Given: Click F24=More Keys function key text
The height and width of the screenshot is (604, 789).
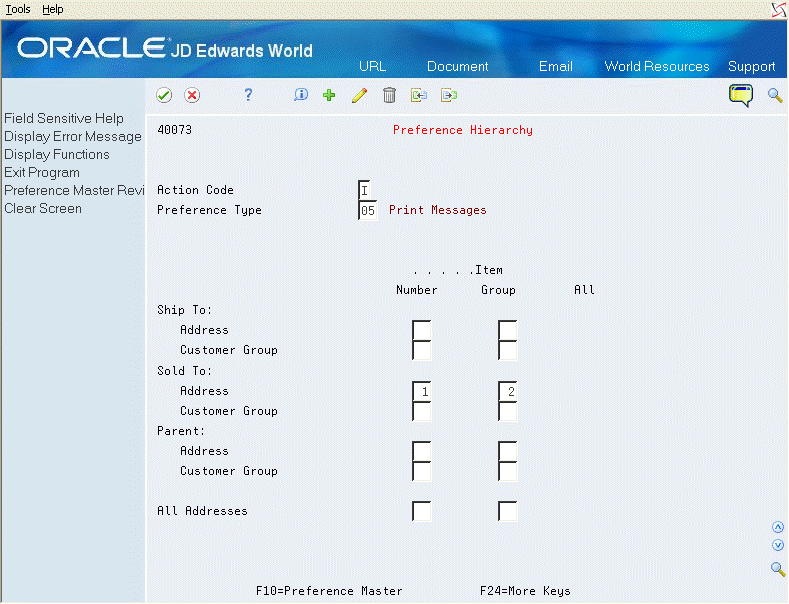Looking at the screenshot, I should tap(525, 591).
